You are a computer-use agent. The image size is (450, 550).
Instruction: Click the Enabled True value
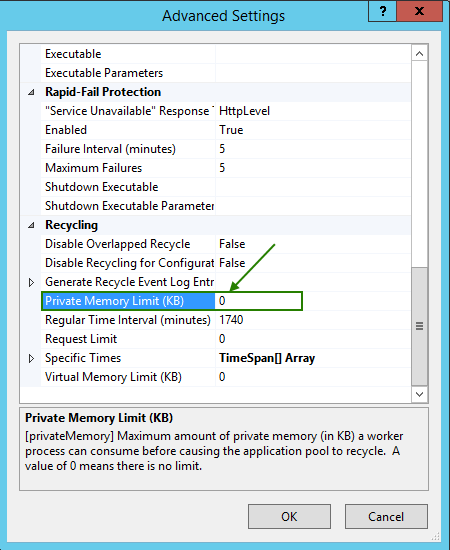[x=231, y=130]
